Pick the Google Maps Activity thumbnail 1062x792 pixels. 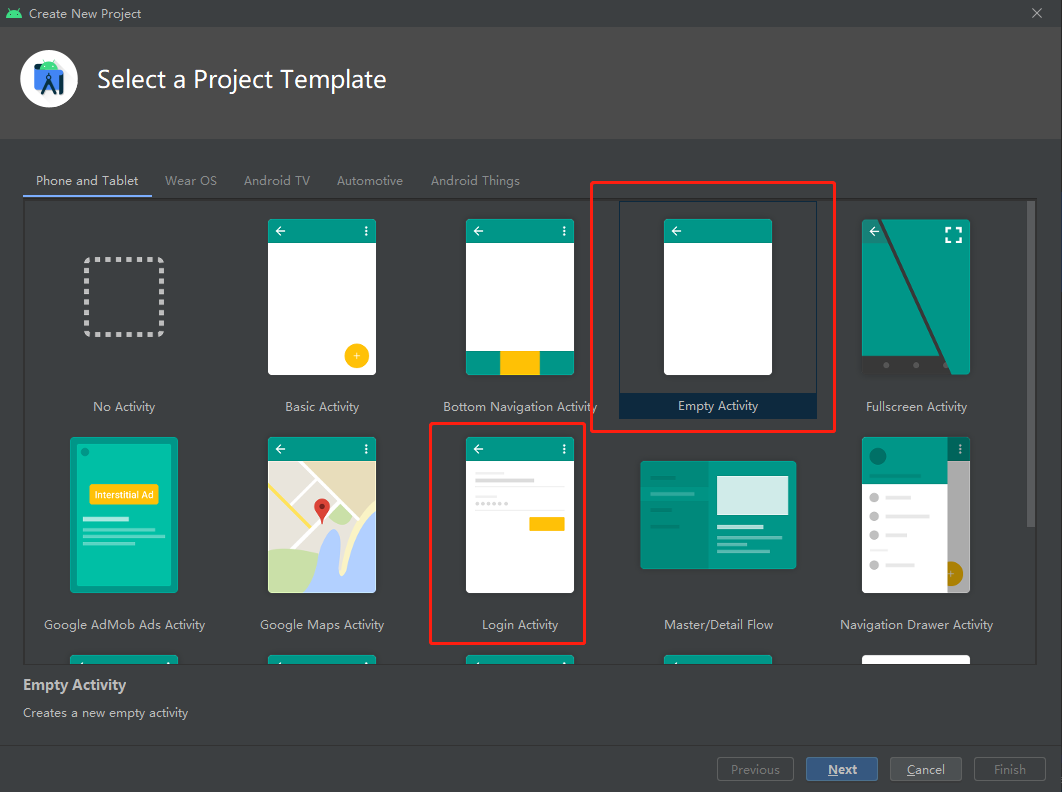(322, 515)
